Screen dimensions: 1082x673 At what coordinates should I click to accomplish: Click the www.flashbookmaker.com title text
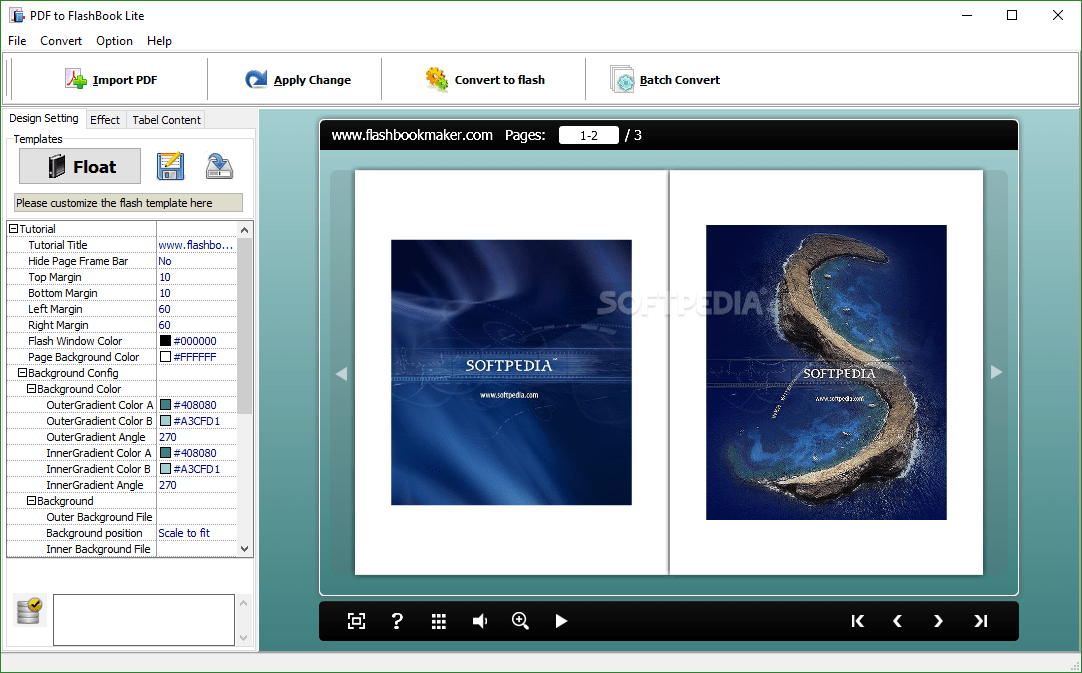click(412, 135)
